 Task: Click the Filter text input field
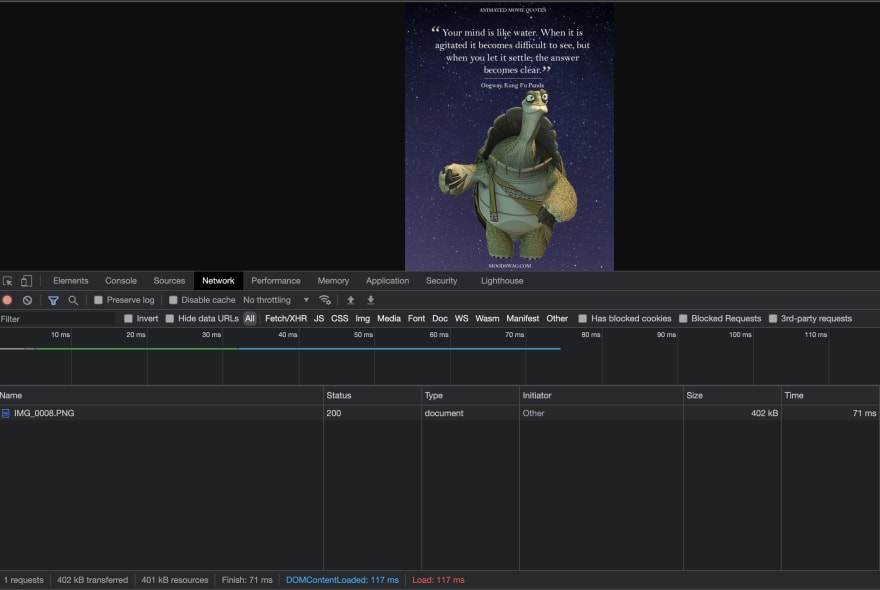pos(57,319)
